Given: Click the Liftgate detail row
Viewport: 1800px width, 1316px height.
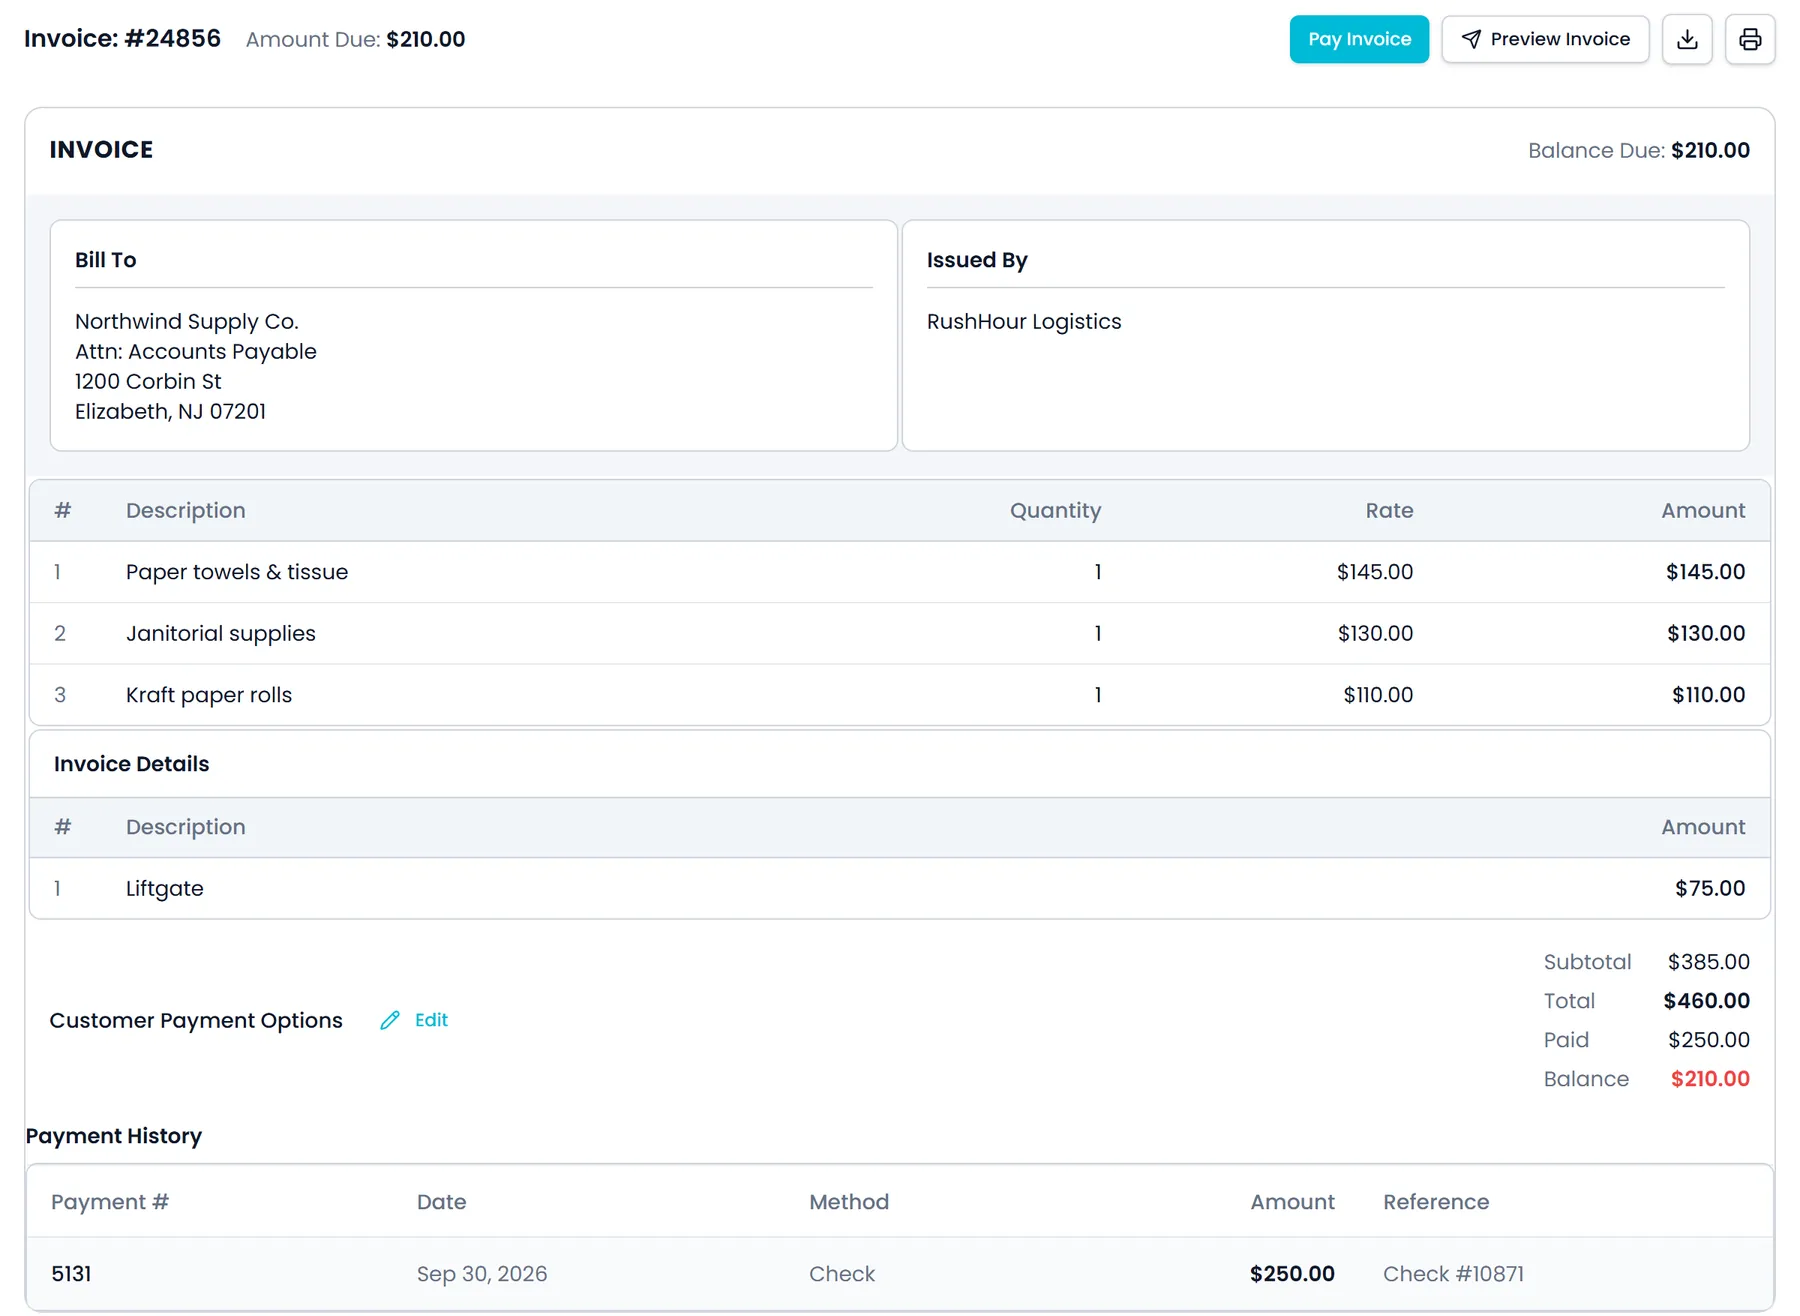Looking at the screenshot, I should tap(900, 888).
